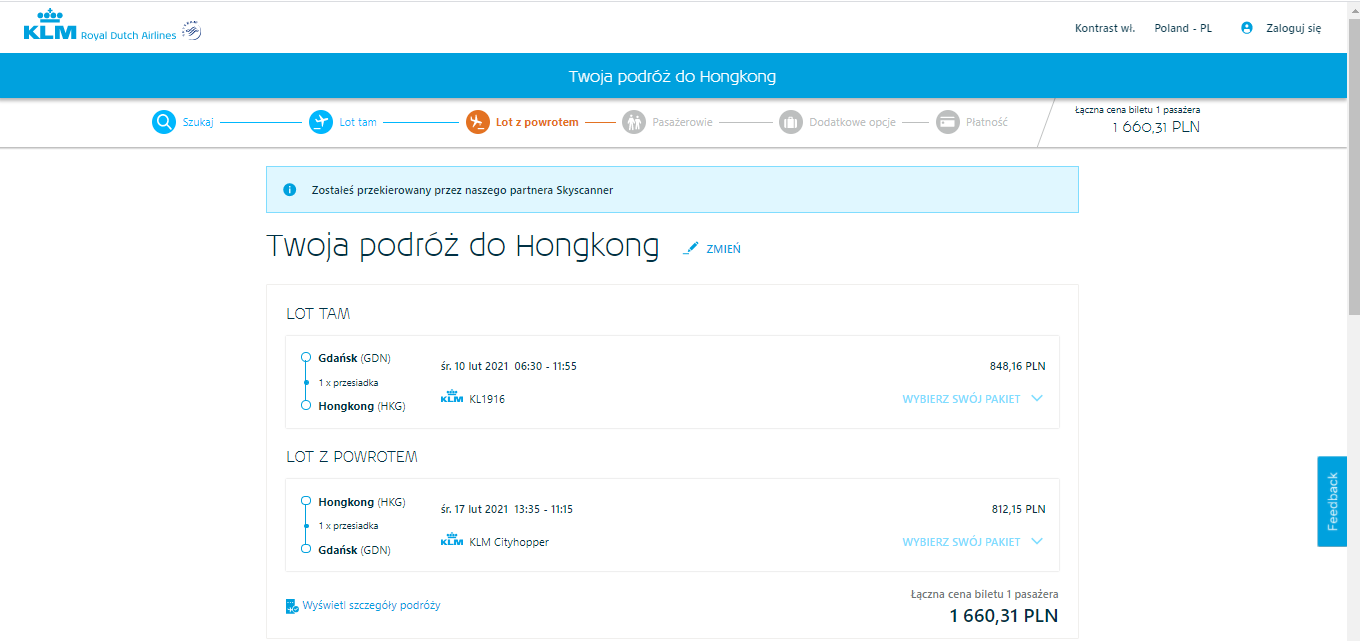Click the LOT TAM section heading
Screen dimensions: 1360x641
tap(318, 314)
